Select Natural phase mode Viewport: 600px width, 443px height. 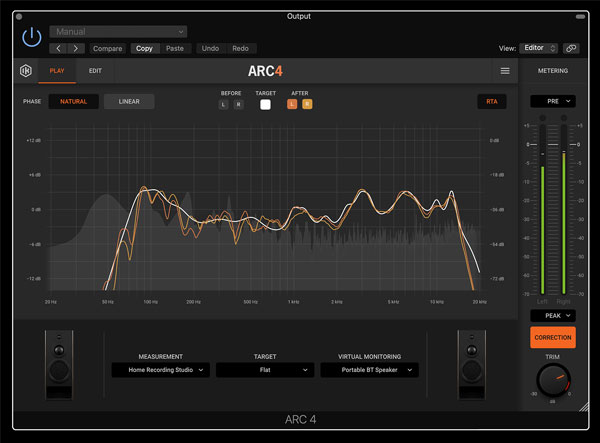(73, 101)
